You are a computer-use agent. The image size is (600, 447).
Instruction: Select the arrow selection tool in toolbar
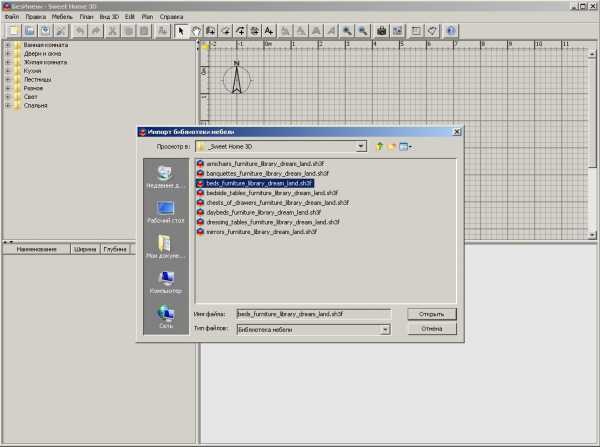coord(181,31)
